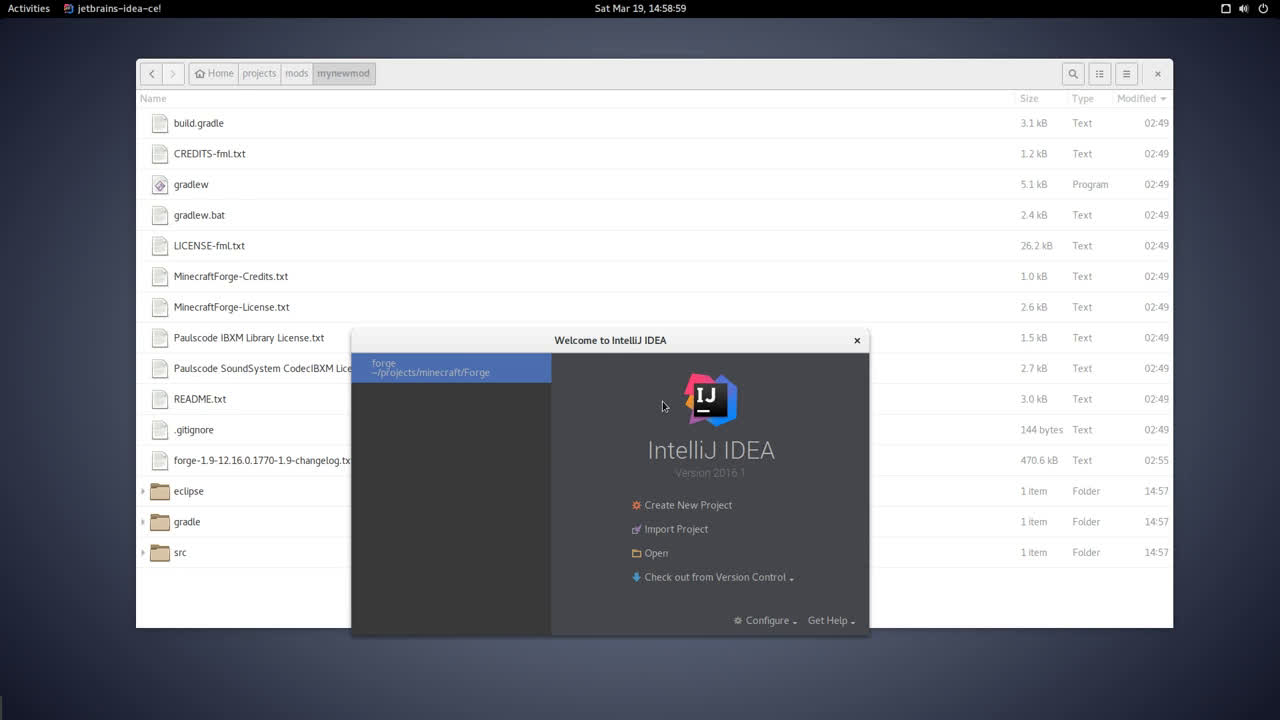Viewport: 1280px width, 720px height.
Task: Click the gradlew program icon
Action: click(x=160, y=184)
